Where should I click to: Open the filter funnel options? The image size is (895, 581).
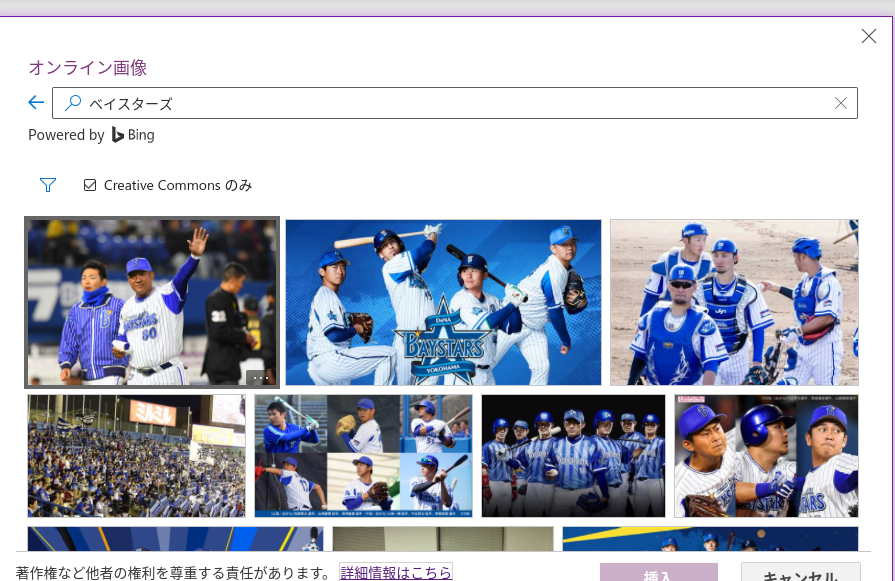(48, 185)
